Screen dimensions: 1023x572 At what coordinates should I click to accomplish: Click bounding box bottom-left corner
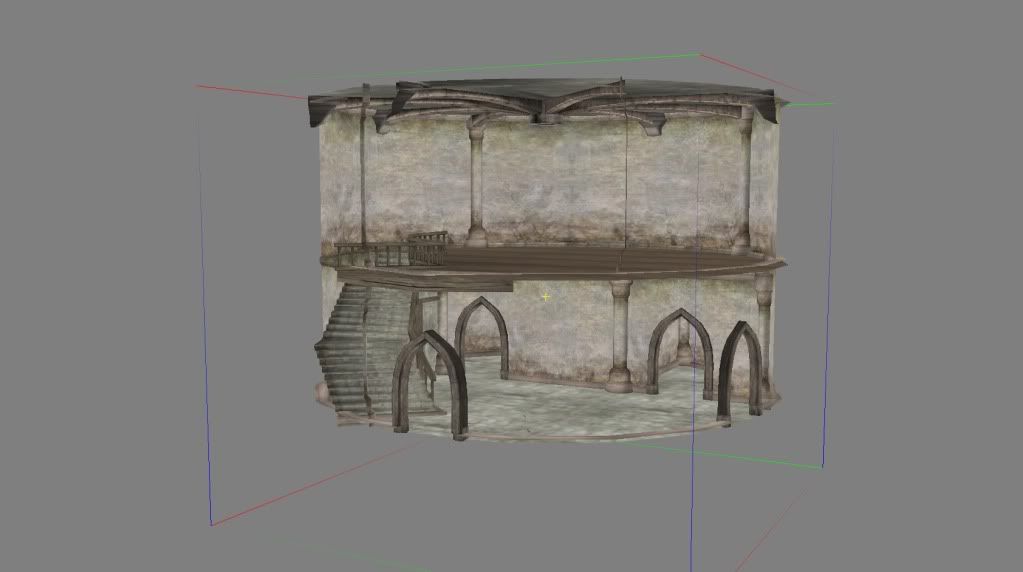click(x=211, y=524)
